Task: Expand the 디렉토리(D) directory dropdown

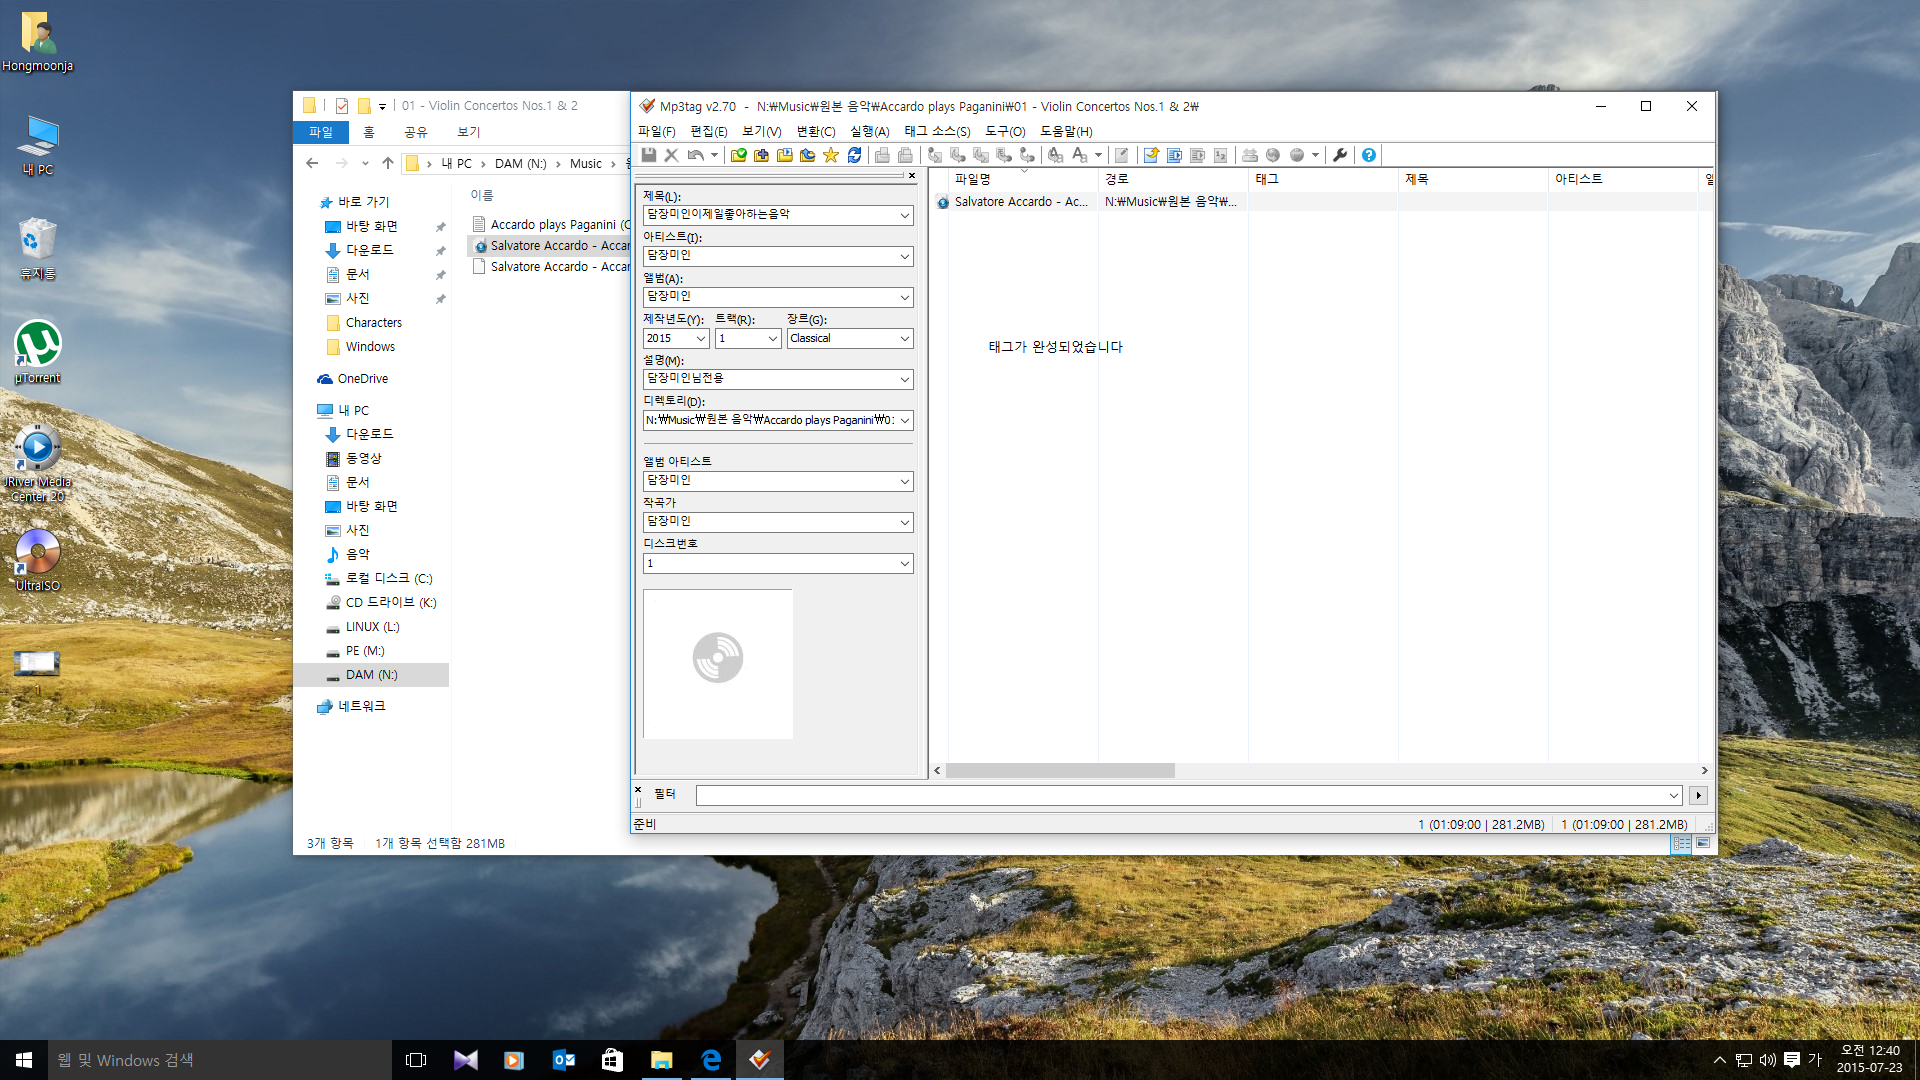Action: tap(904, 420)
